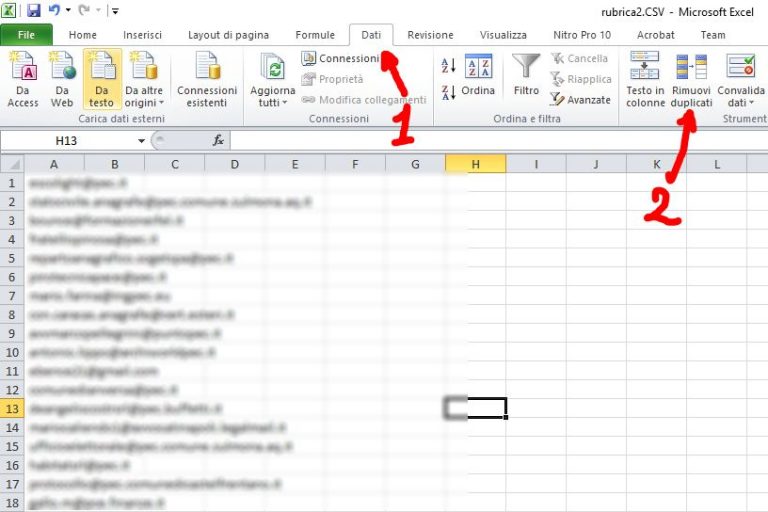768x512 pixels.
Task: Click the Select All corner button
Action: [12, 164]
